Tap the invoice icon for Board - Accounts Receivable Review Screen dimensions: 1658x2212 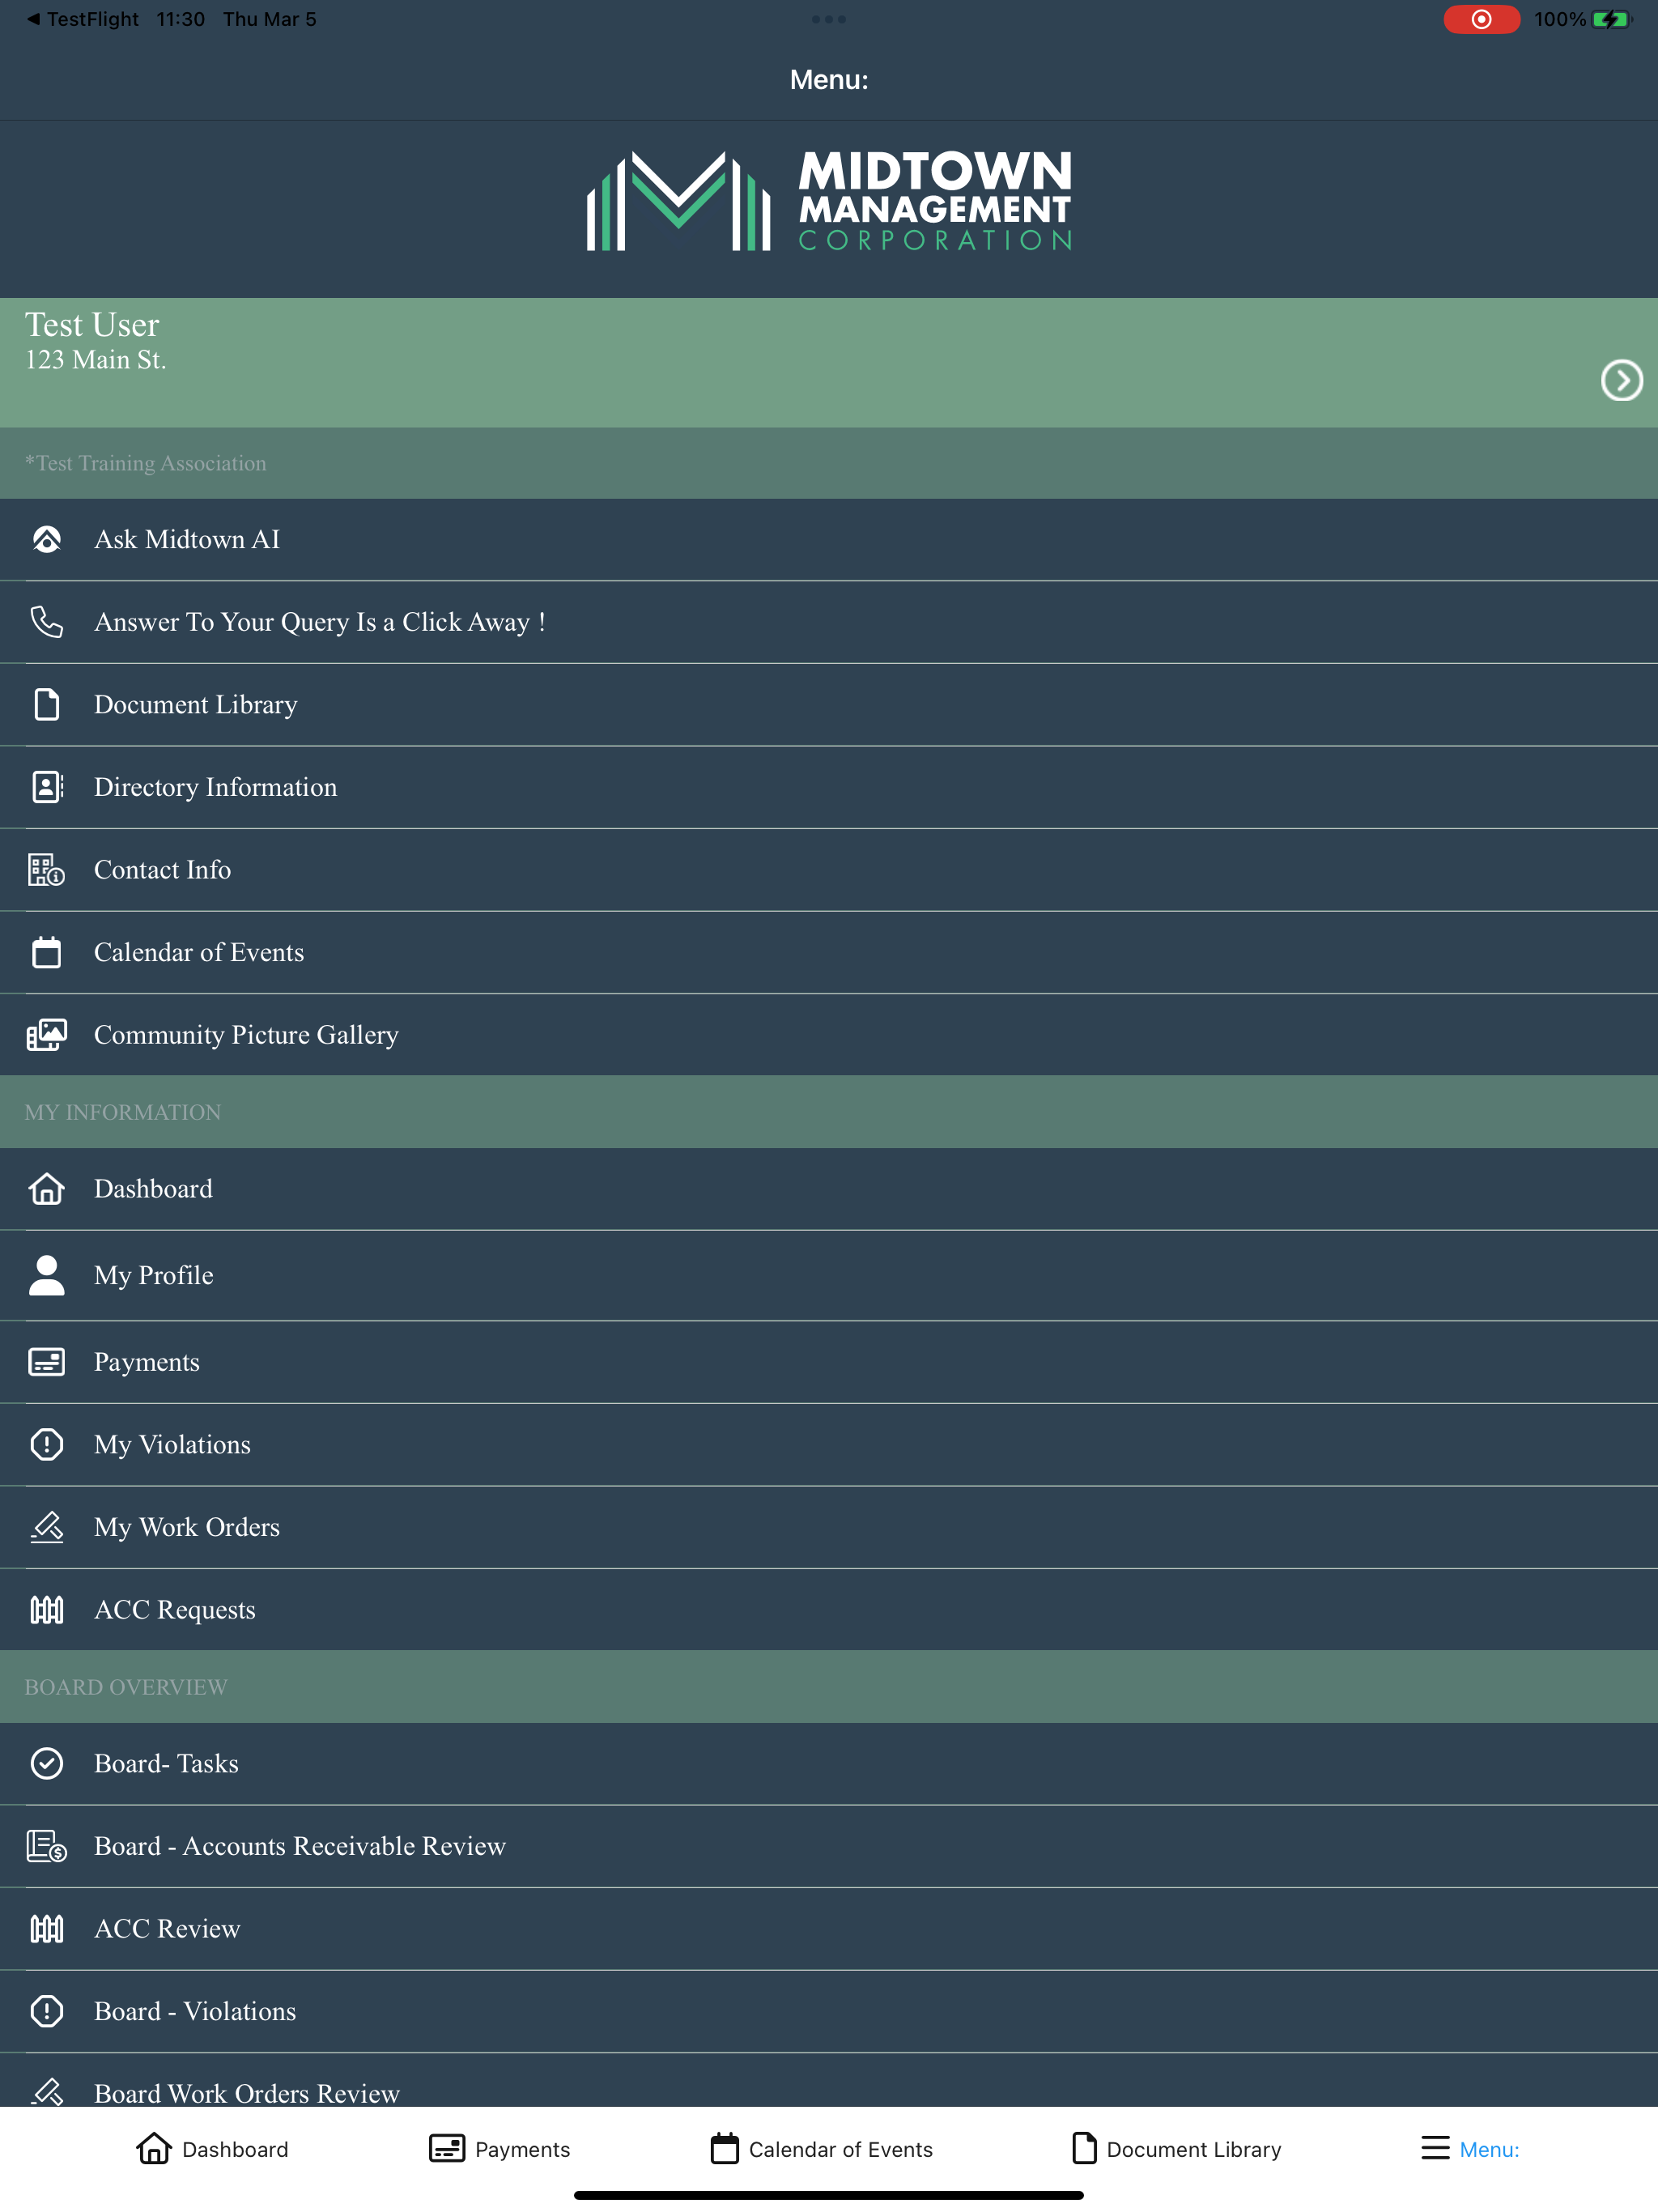[x=47, y=1846]
